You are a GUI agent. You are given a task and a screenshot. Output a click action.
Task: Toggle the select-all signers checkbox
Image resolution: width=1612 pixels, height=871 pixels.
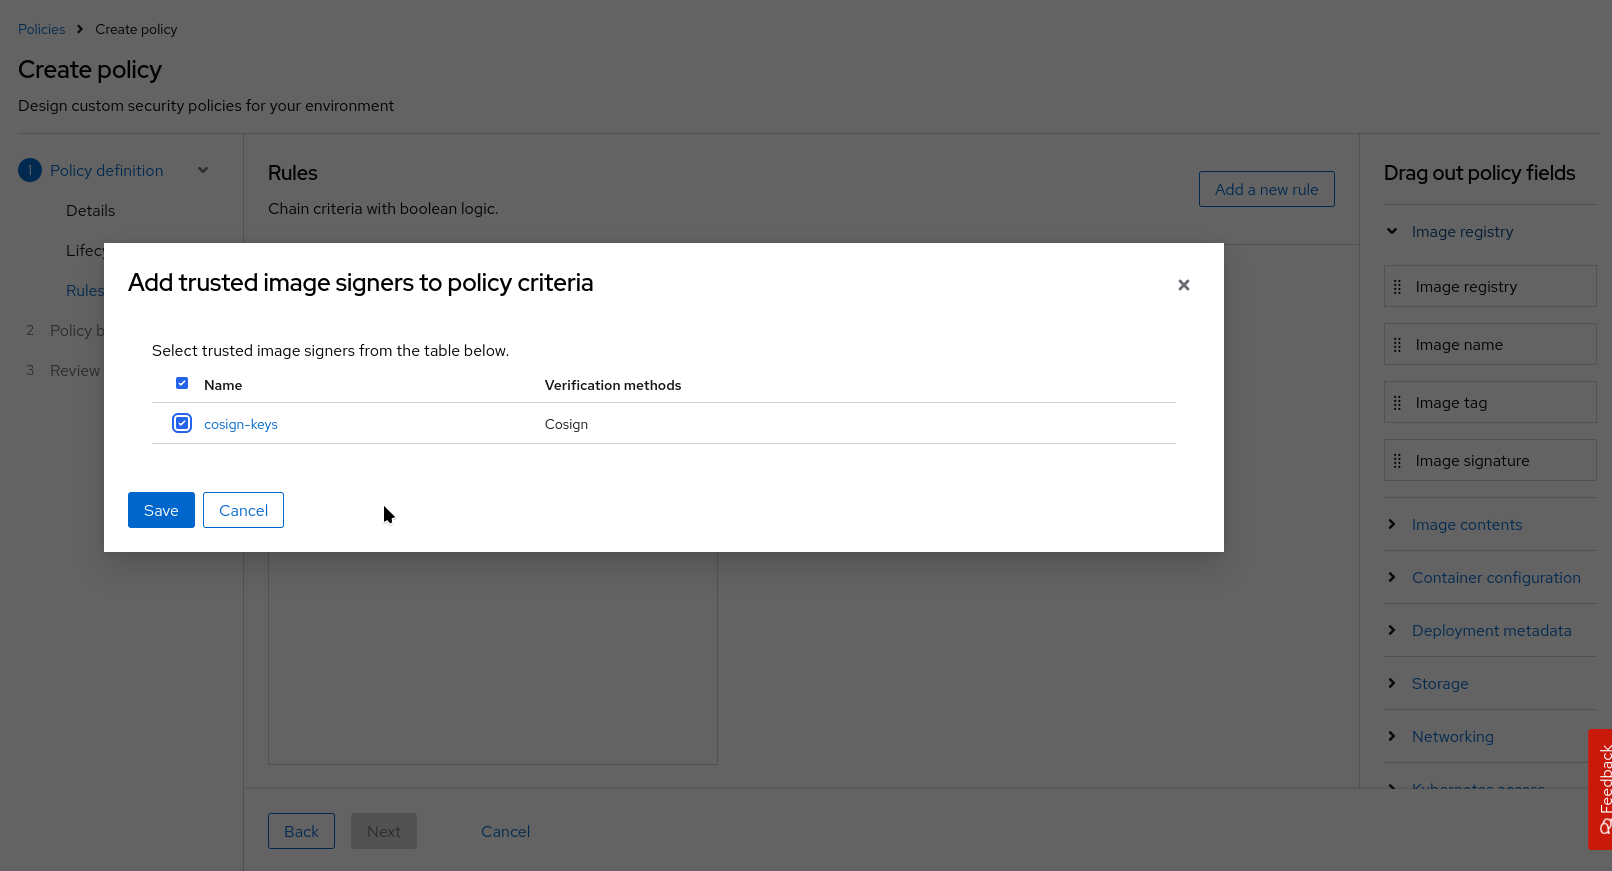182,384
